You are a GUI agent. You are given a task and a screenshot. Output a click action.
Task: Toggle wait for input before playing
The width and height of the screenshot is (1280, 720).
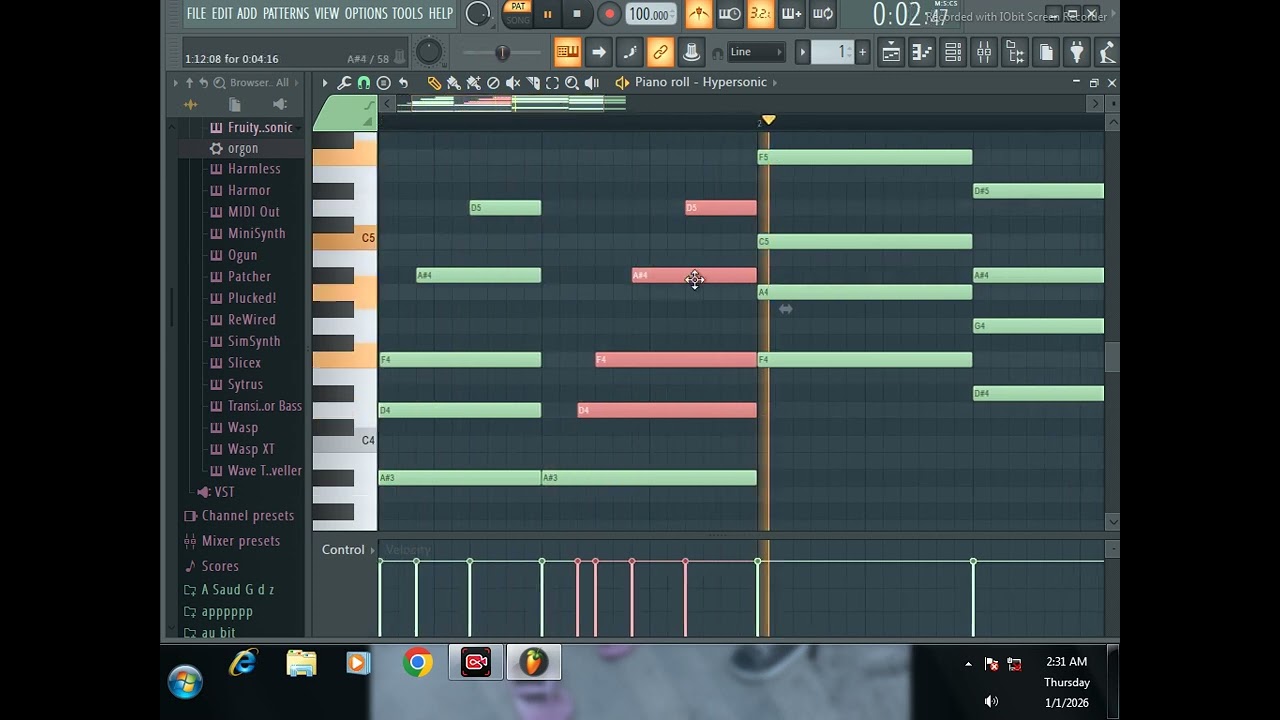pos(729,14)
